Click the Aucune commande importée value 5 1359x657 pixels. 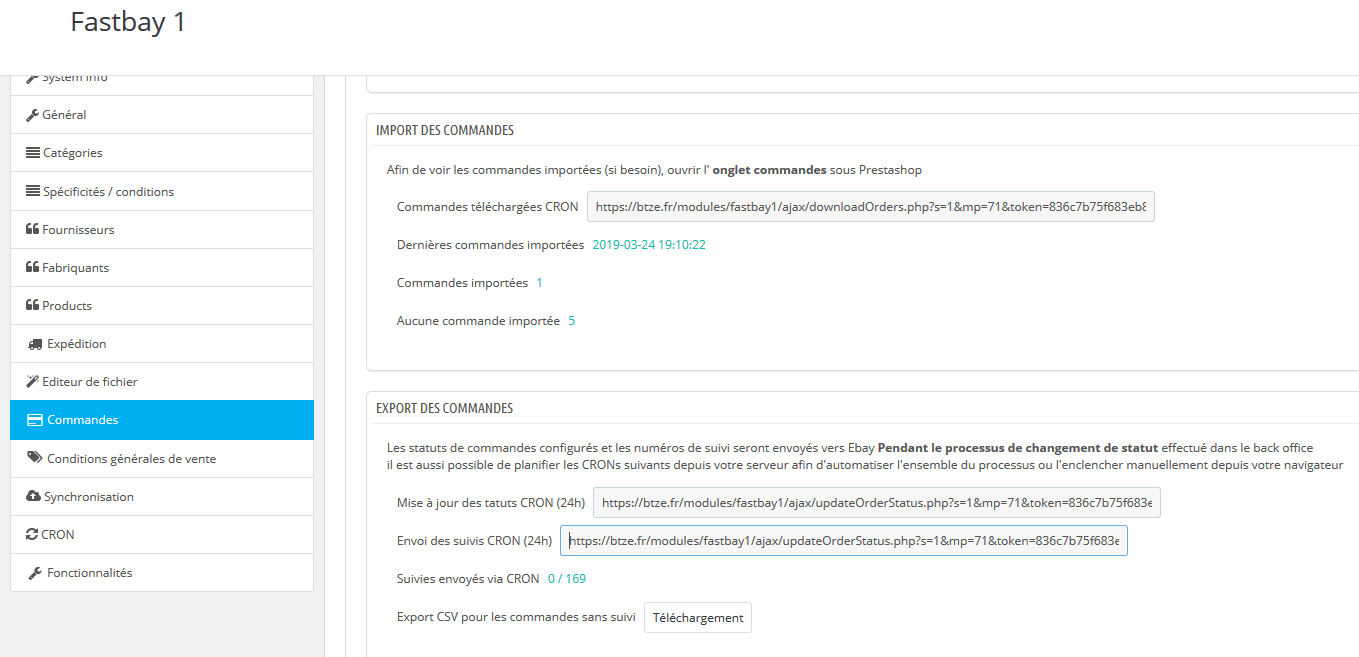[572, 321]
